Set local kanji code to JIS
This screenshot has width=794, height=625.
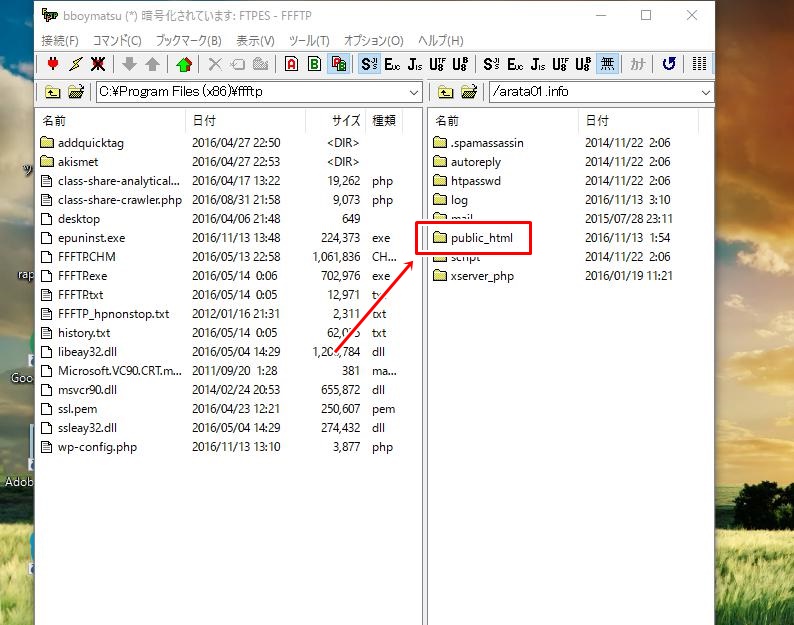[x=415, y=64]
